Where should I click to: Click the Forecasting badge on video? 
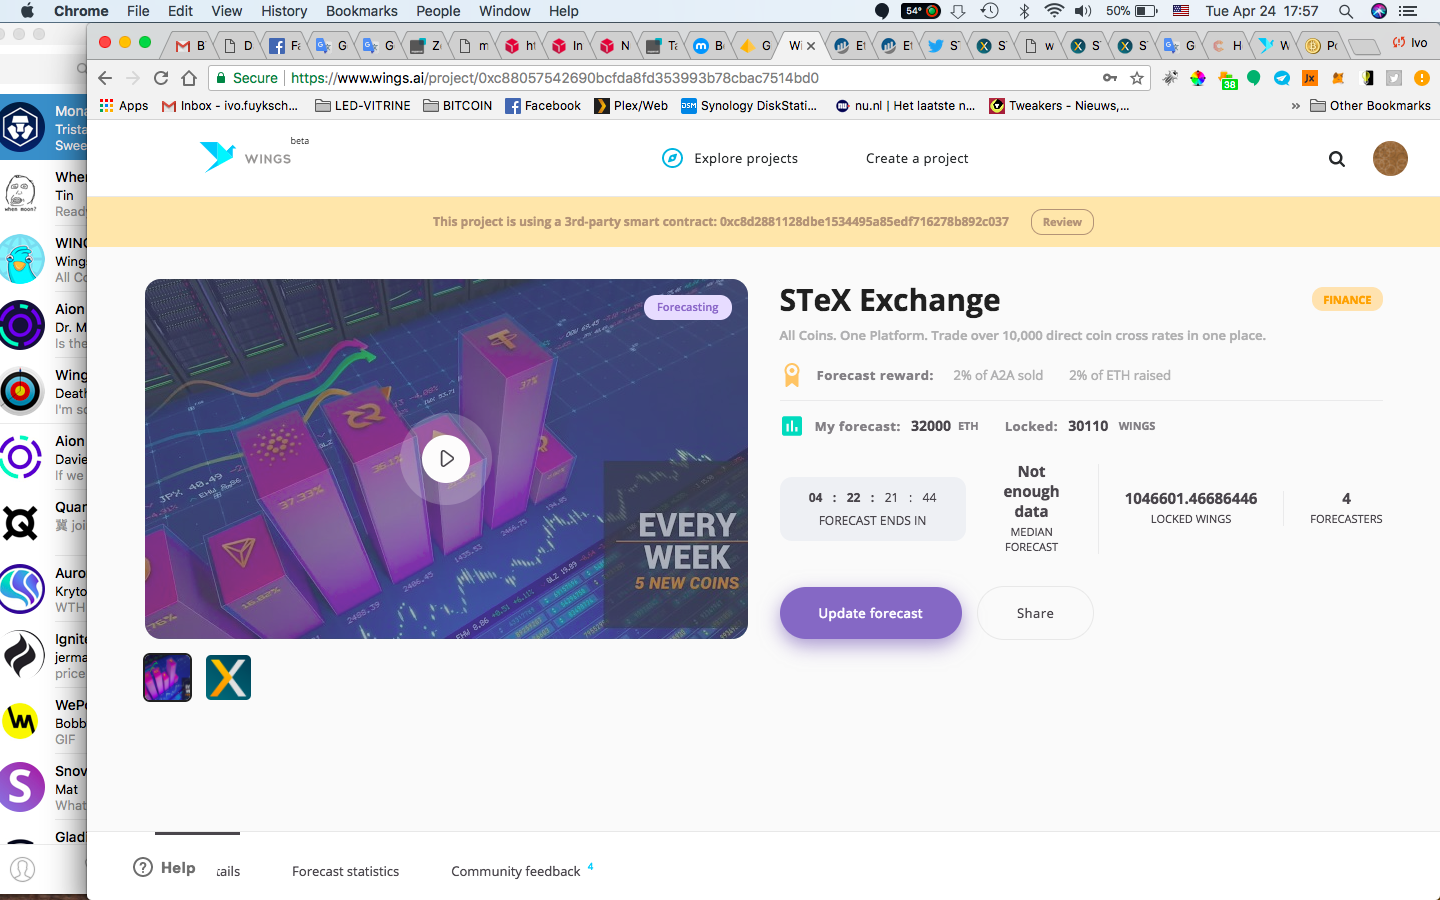pos(688,307)
